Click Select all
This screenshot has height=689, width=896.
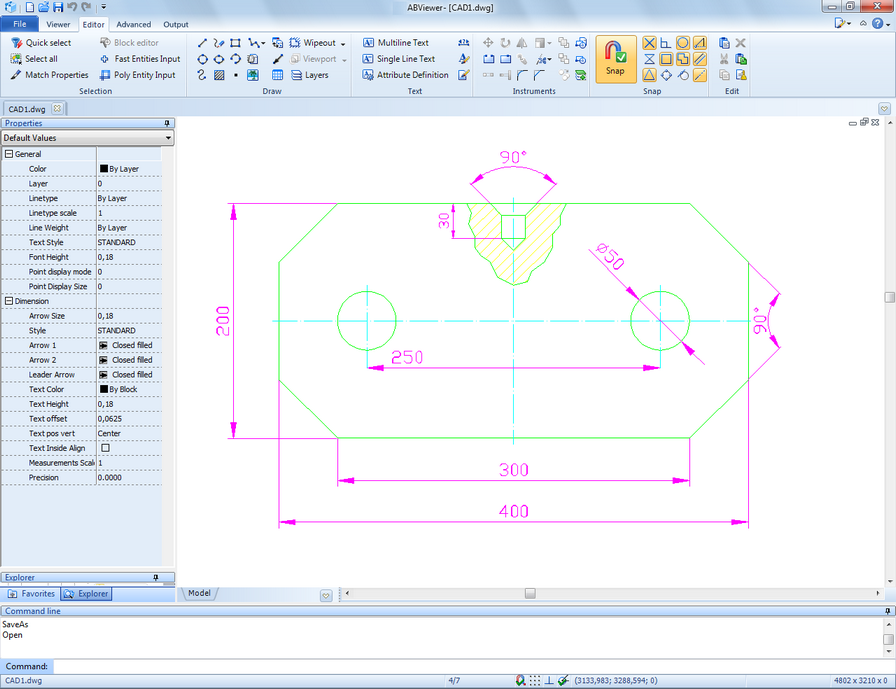[34, 59]
